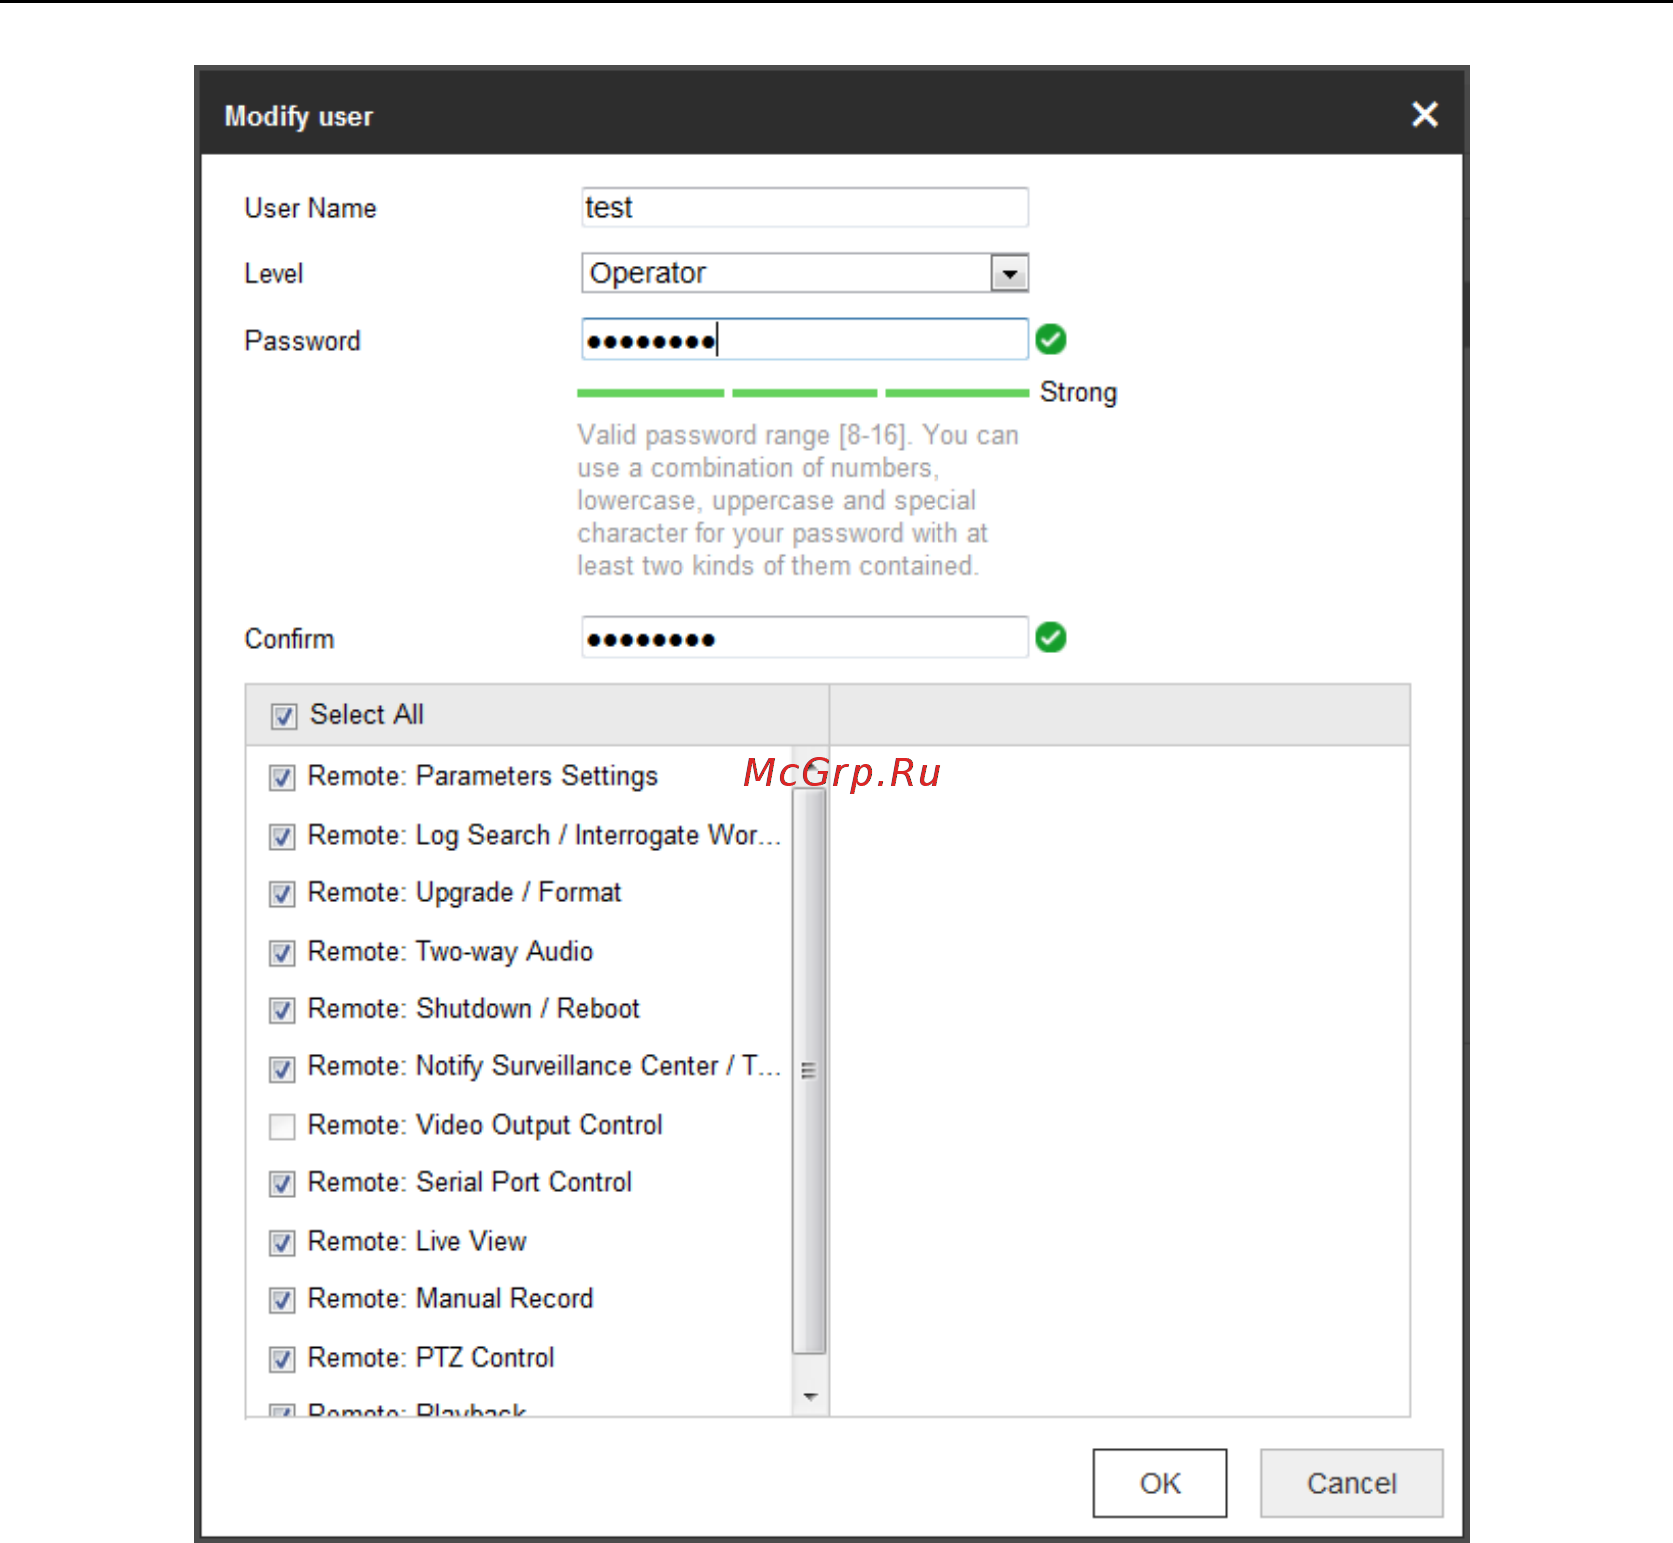Click the Strong password strength label
The image size is (1673, 1543).
tap(1078, 392)
